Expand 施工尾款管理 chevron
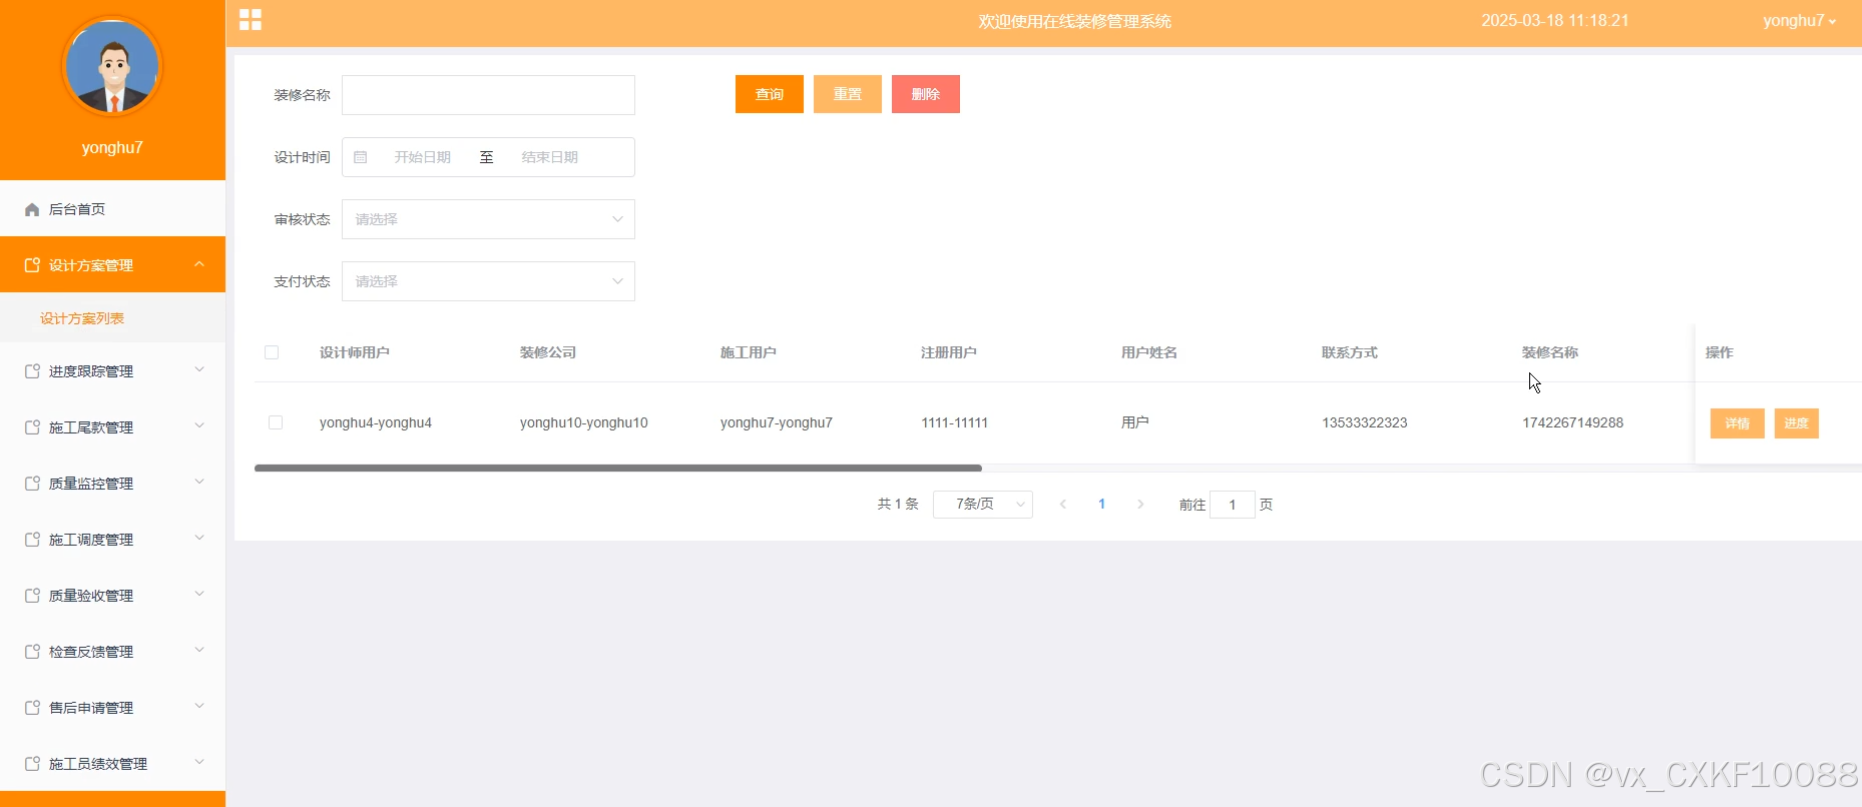The width and height of the screenshot is (1862, 807). point(199,426)
